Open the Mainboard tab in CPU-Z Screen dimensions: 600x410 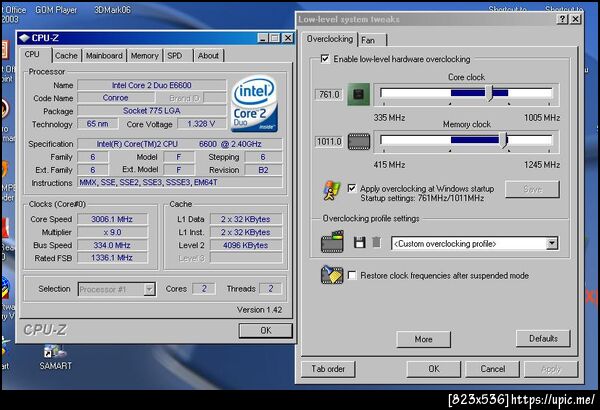104,56
